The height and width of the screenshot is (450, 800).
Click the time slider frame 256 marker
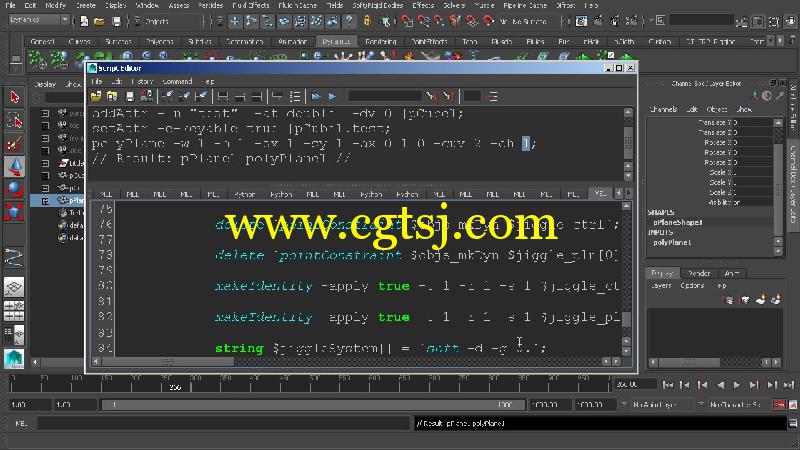[175, 387]
